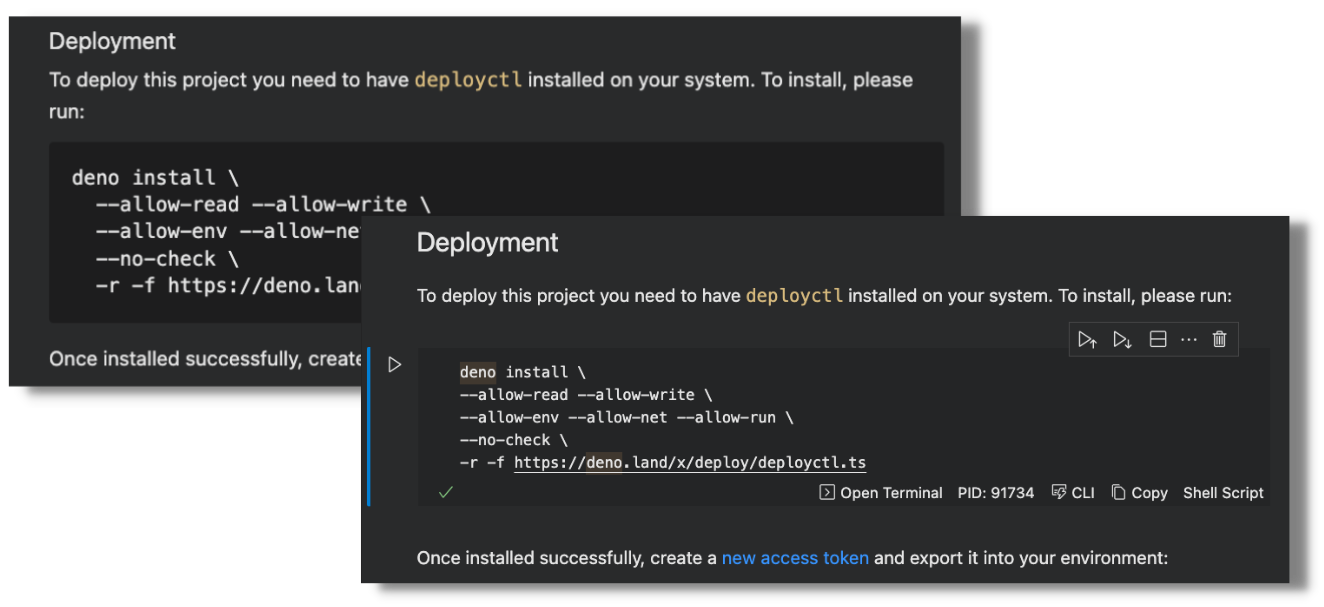The height and width of the screenshot is (607, 1324).
Task: Click the Deployment heading
Action: click(x=487, y=242)
